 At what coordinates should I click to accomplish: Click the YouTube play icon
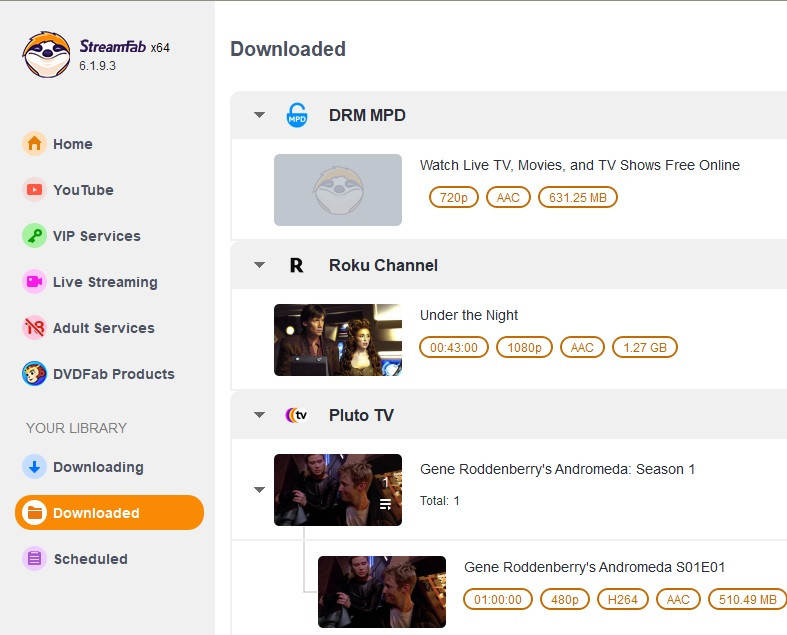tap(35, 190)
